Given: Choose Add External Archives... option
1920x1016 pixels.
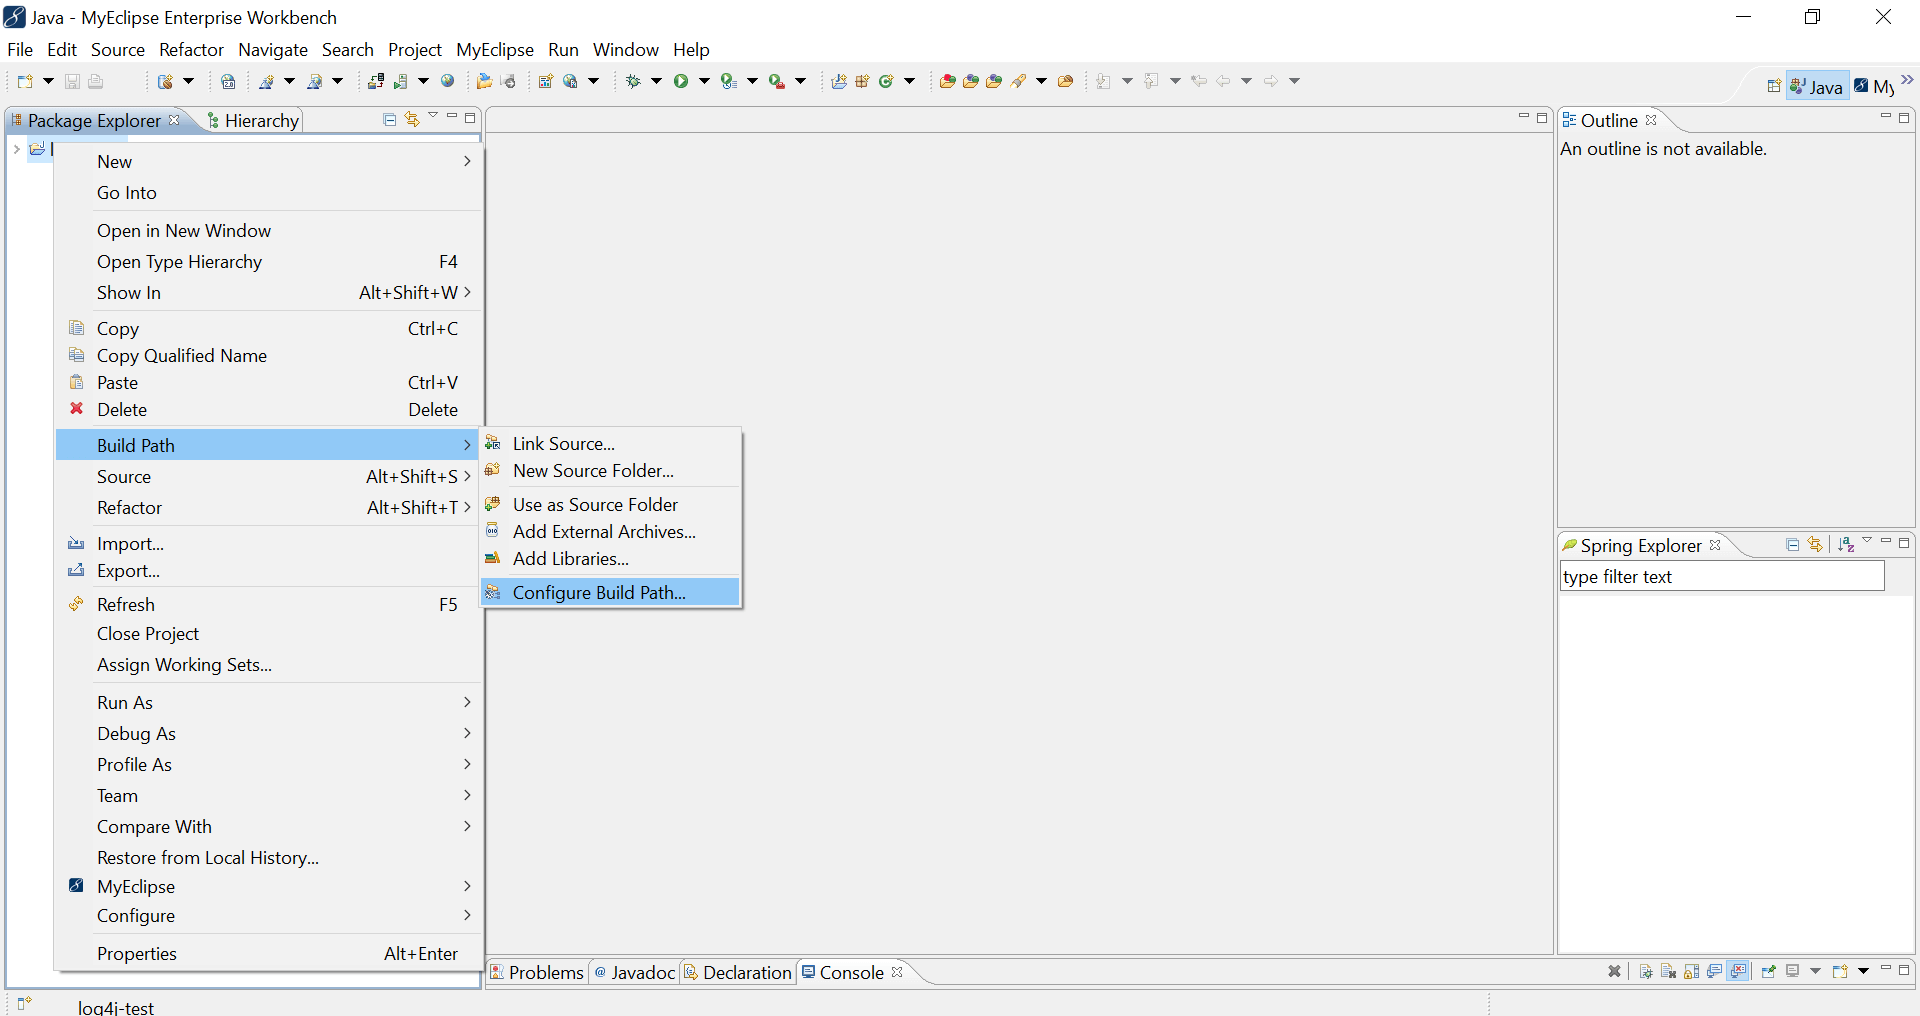Looking at the screenshot, I should click(x=610, y=532).
